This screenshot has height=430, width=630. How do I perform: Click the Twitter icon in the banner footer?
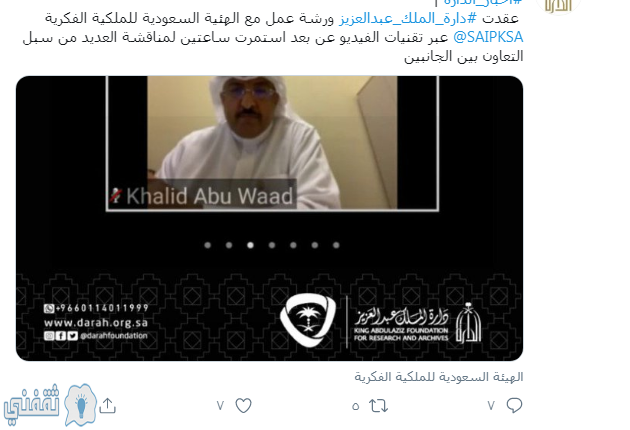tap(73, 336)
